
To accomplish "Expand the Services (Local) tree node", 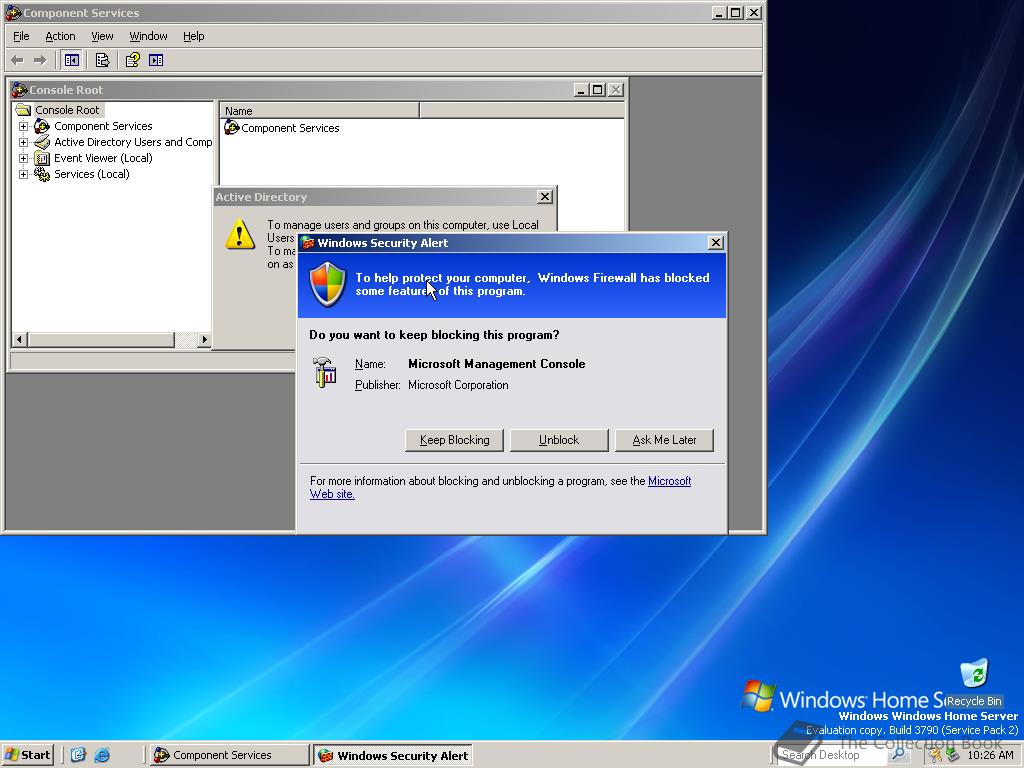I will click(24, 175).
